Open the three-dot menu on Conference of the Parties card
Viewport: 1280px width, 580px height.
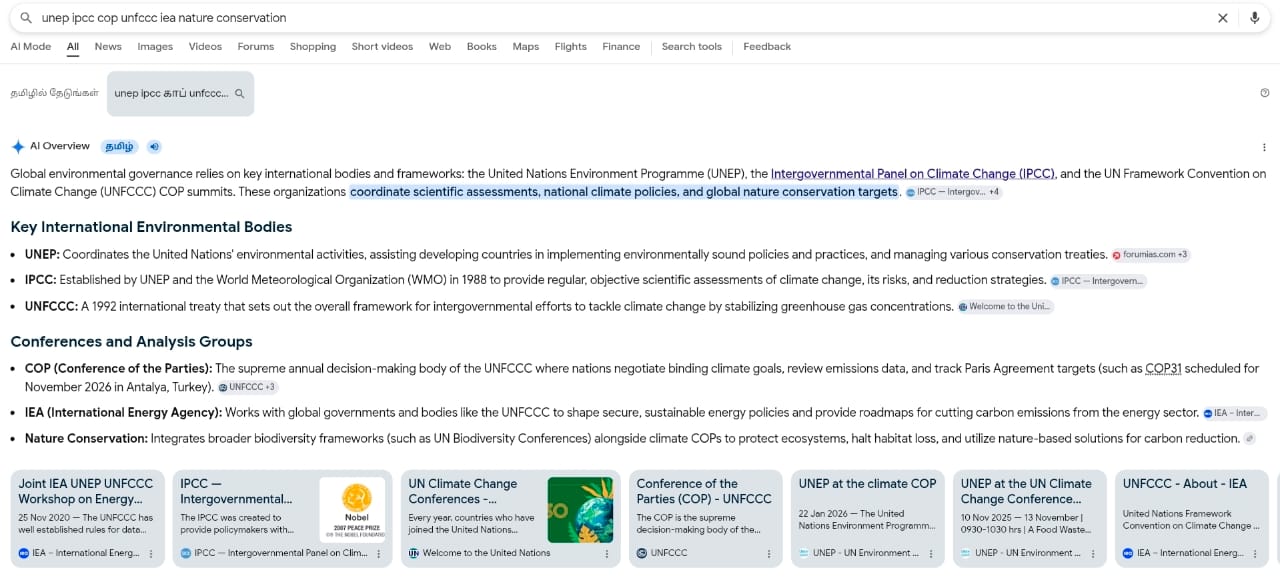pos(768,553)
